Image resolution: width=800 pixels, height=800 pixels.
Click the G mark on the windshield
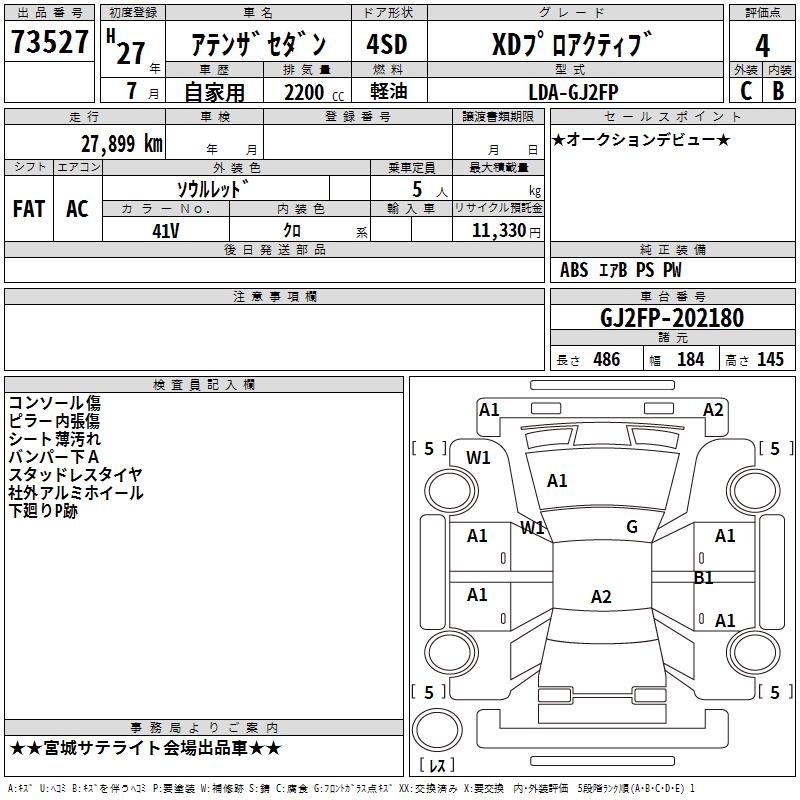click(x=631, y=527)
